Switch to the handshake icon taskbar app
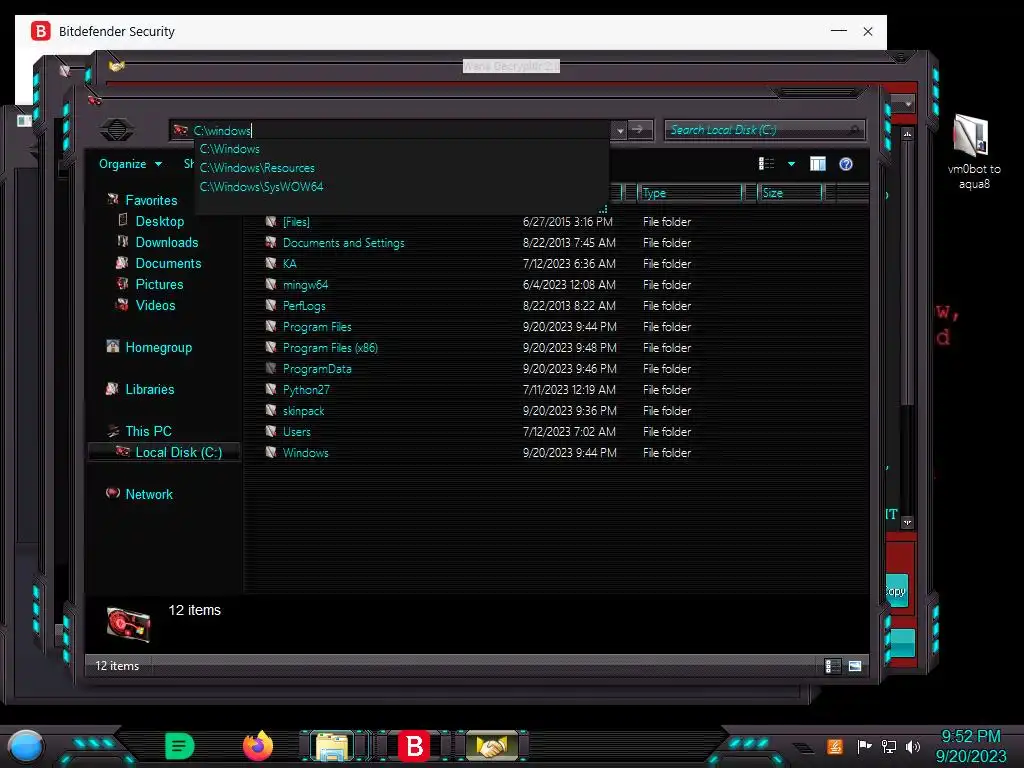This screenshot has height=768, width=1024. click(492, 746)
